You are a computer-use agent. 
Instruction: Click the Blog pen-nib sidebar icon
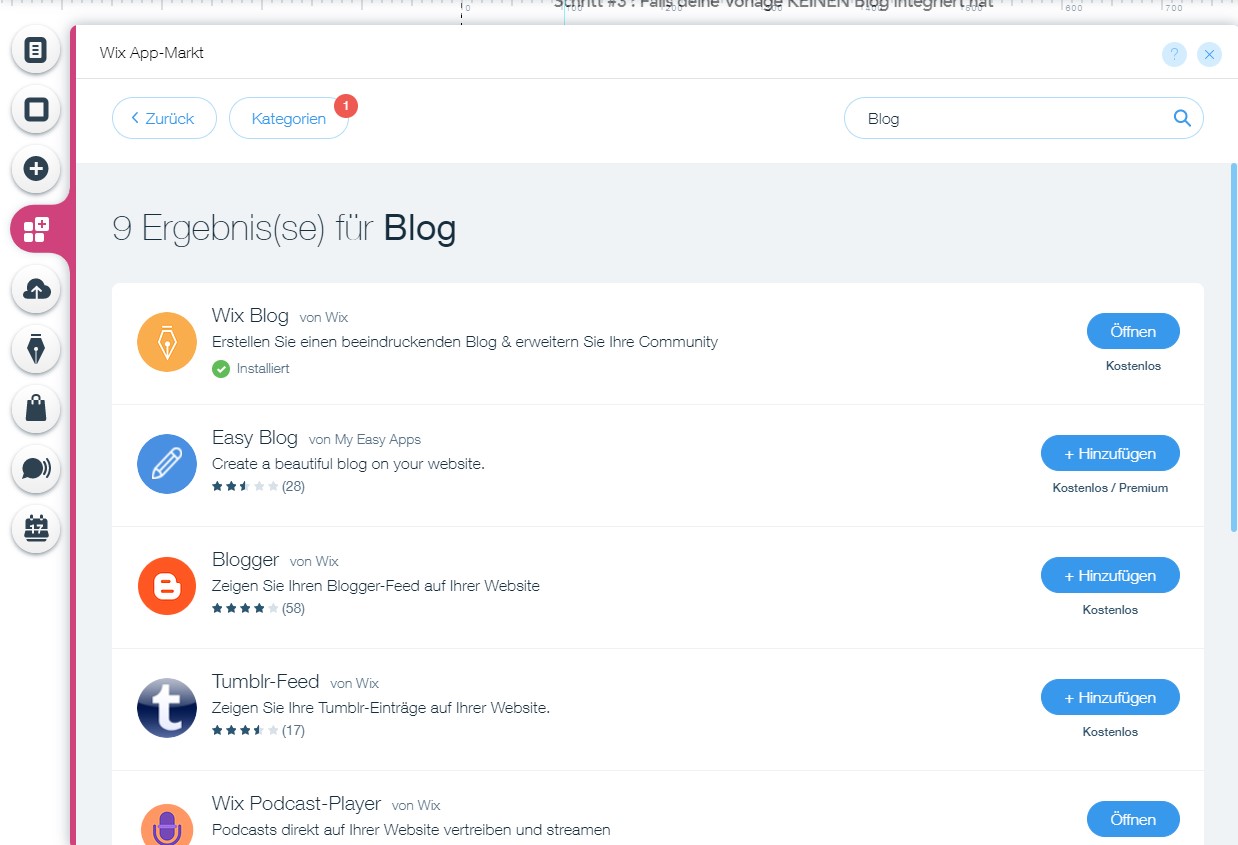pos(36,349)
